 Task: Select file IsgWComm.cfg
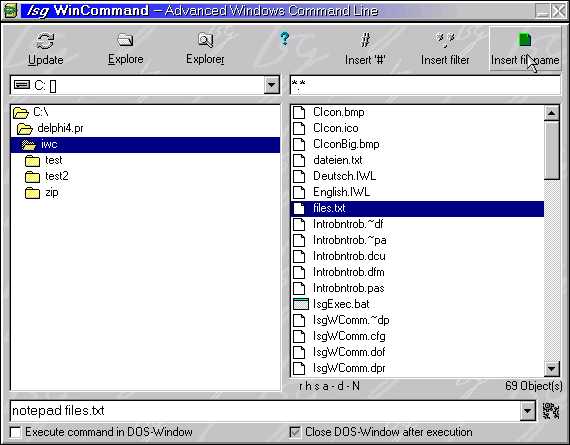click(x=417, y=336)
